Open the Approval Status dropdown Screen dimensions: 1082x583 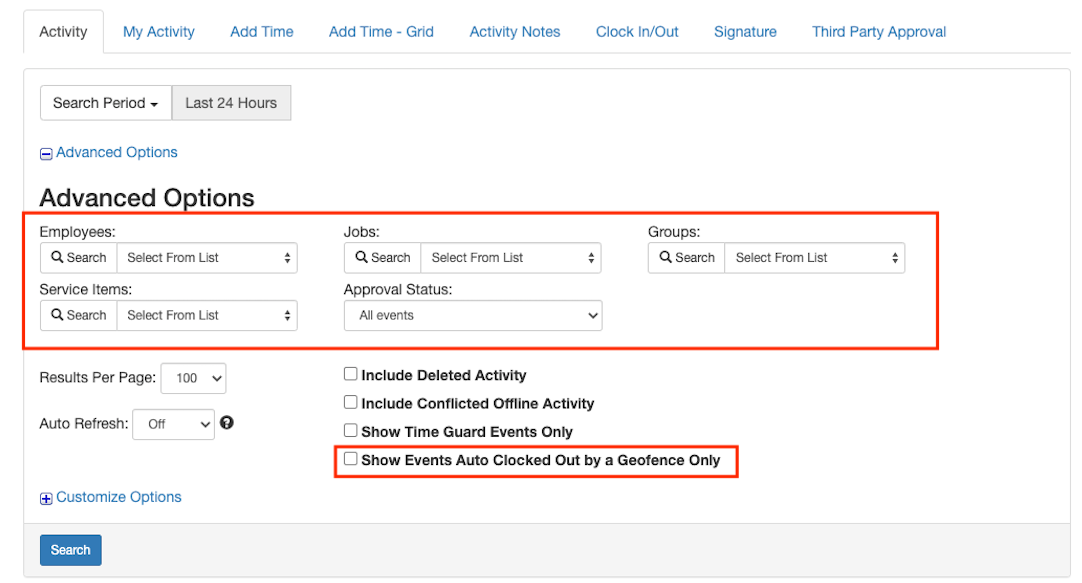[473, 315]
